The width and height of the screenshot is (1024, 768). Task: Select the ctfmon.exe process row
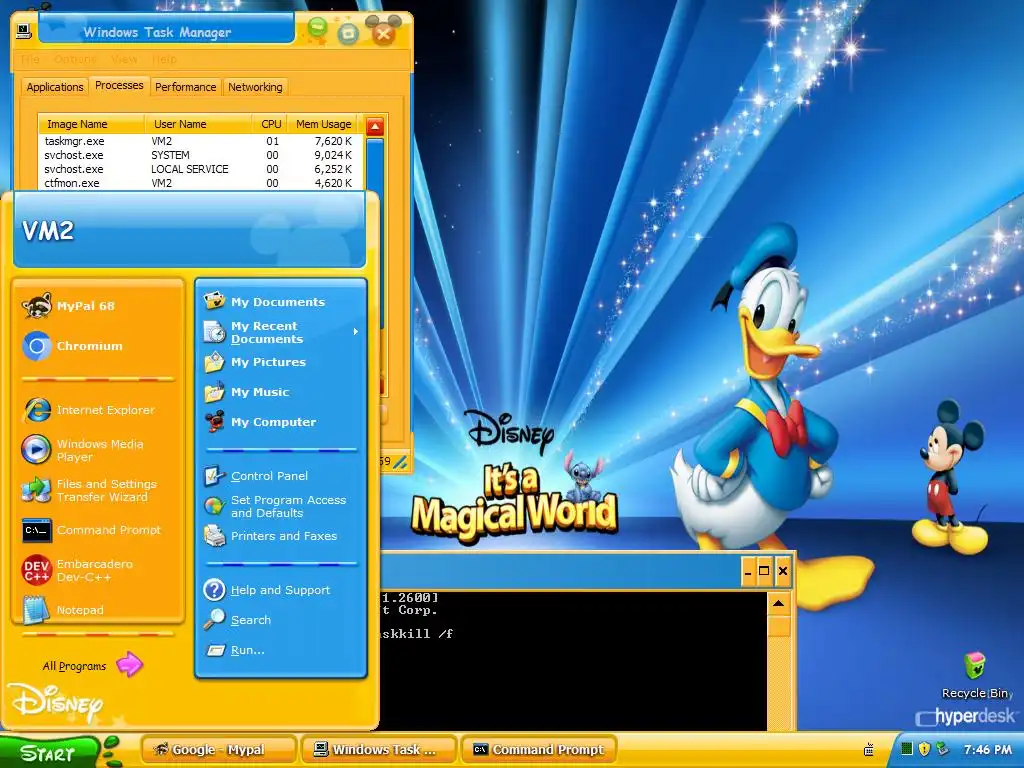[198, 183]
